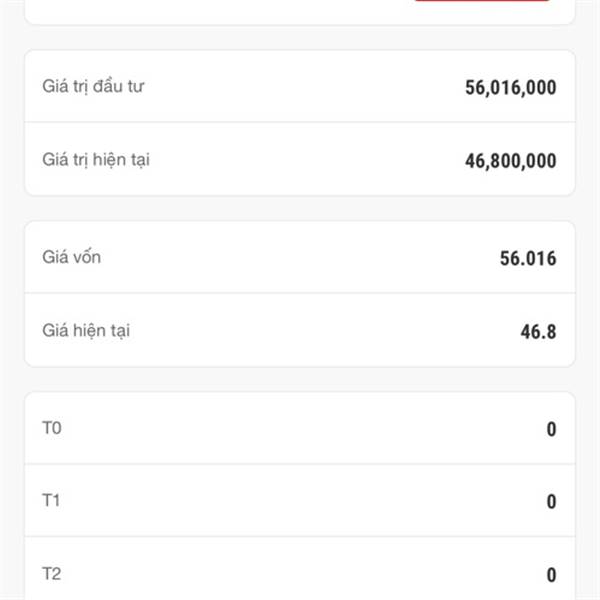Tap the white card above 'Giá trị đầu tư'

click(300, 11)
